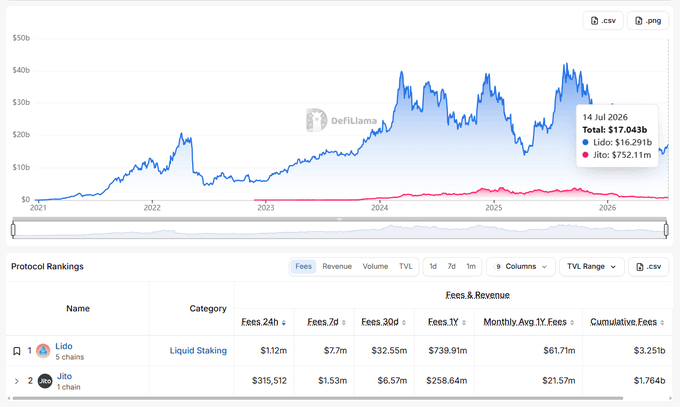Screen dimensions: 680x407
Task: Click Lido's $3.251b cumulative fees cell
Action: tap(649, 351)
